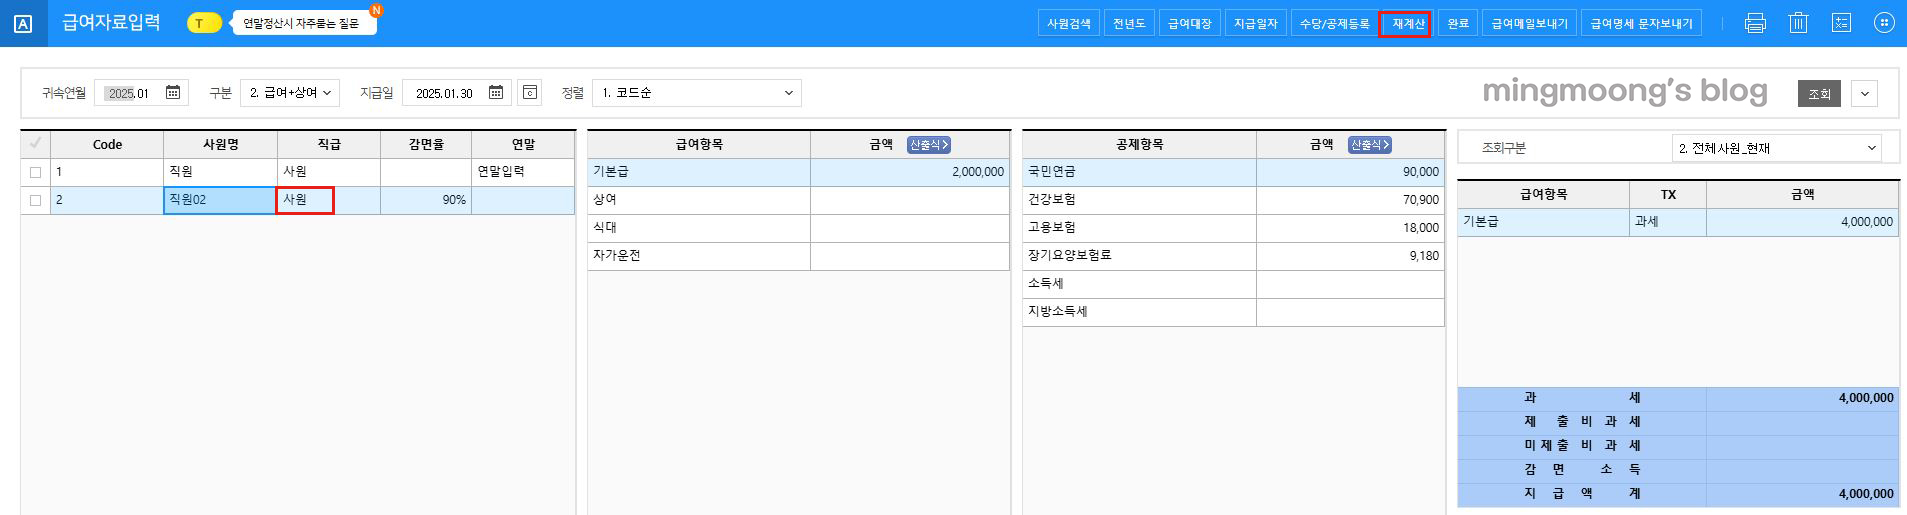
Task: Select employee name cell 직원 in row 1
Action: click(220, 172)
